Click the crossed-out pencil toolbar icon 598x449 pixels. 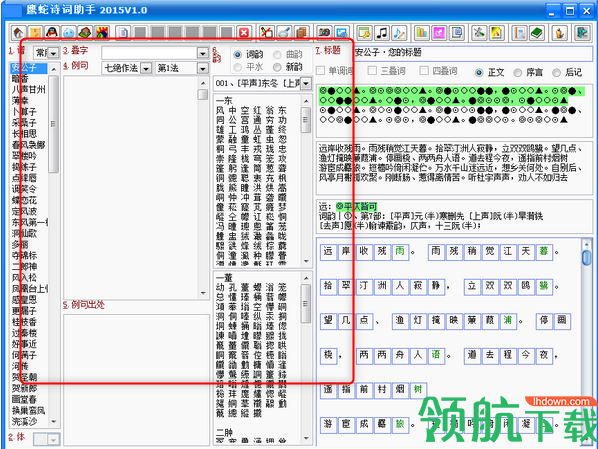[x=267, y=32]
